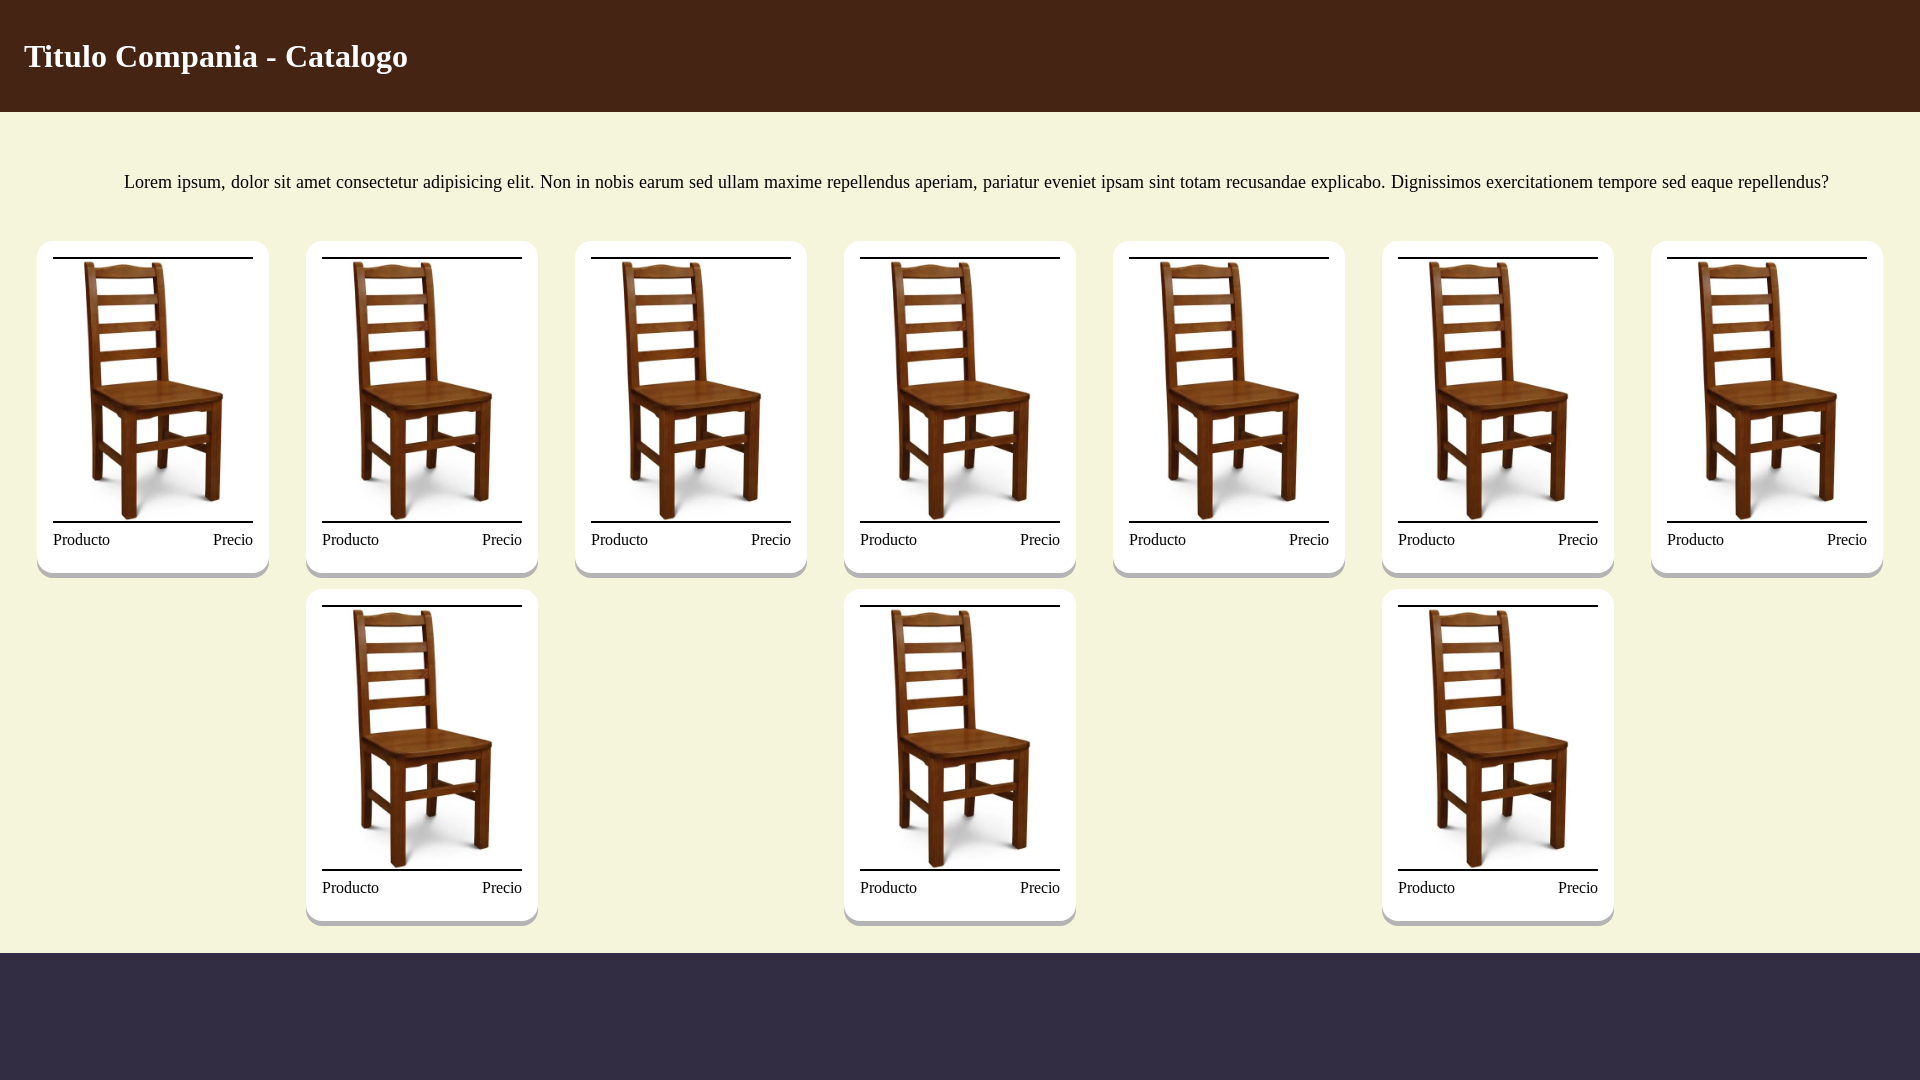Click Precio on first top-row card
This screenshot has width=1920, height=1080.
[233, 540]
